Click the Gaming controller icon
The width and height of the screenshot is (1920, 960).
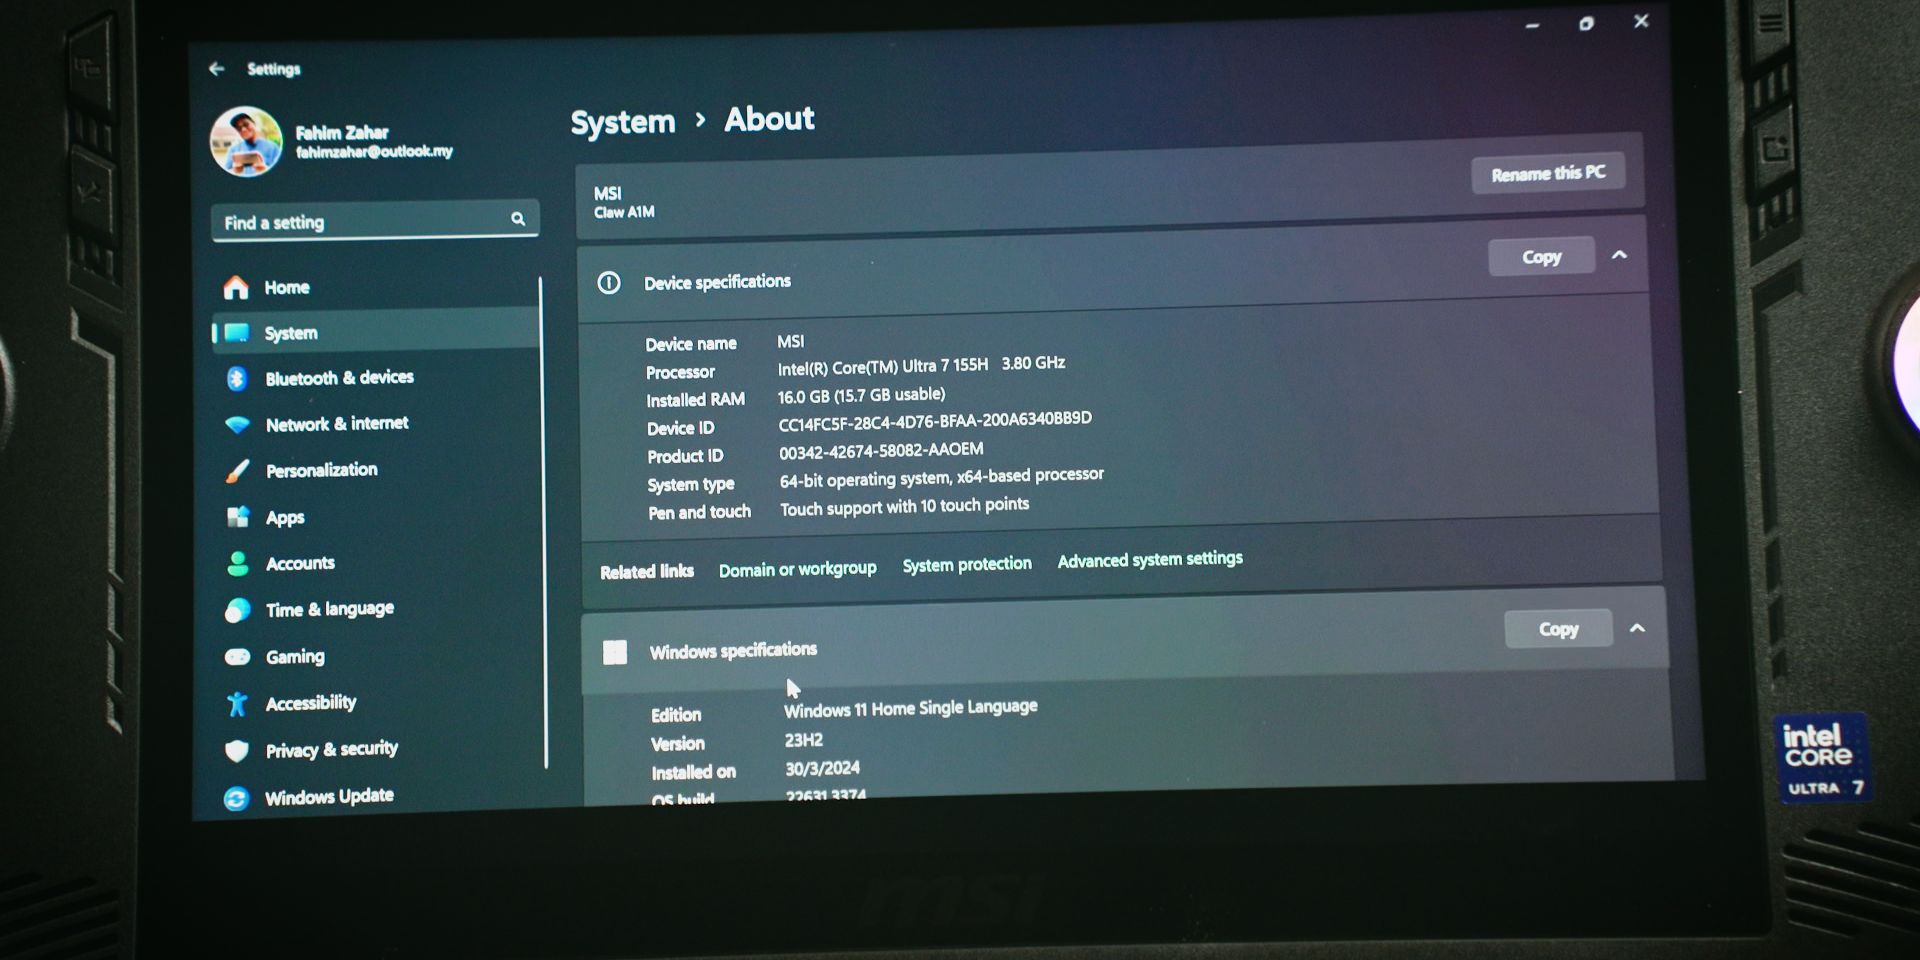pyautogui.click(x=237, y=657)
